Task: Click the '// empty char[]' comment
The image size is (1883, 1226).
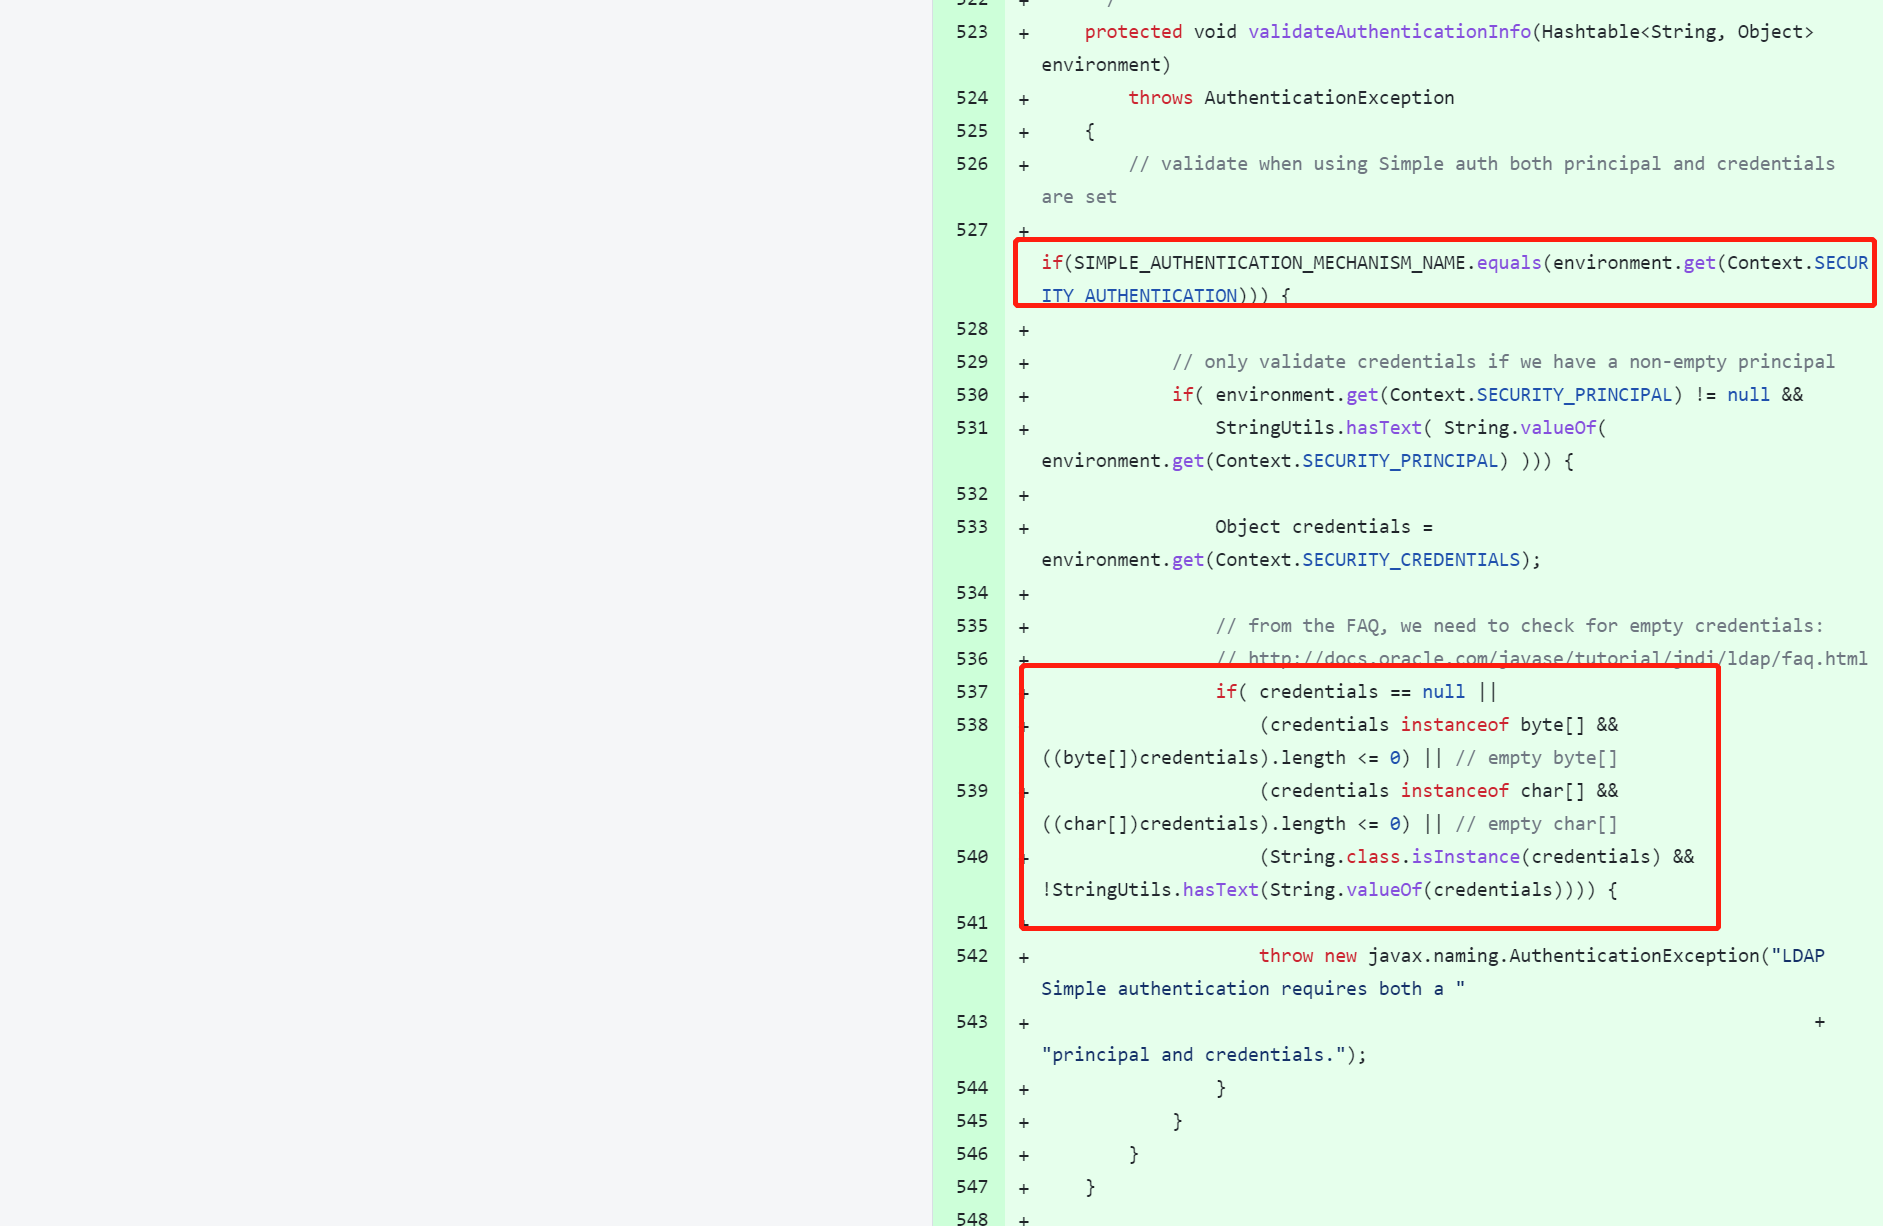Action: tap(1536, 824)
